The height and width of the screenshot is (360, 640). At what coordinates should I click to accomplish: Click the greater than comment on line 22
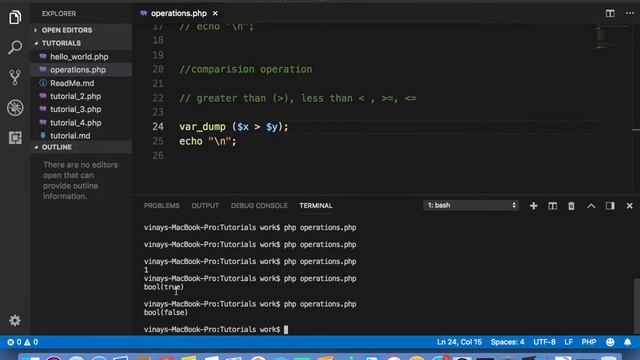298,98
